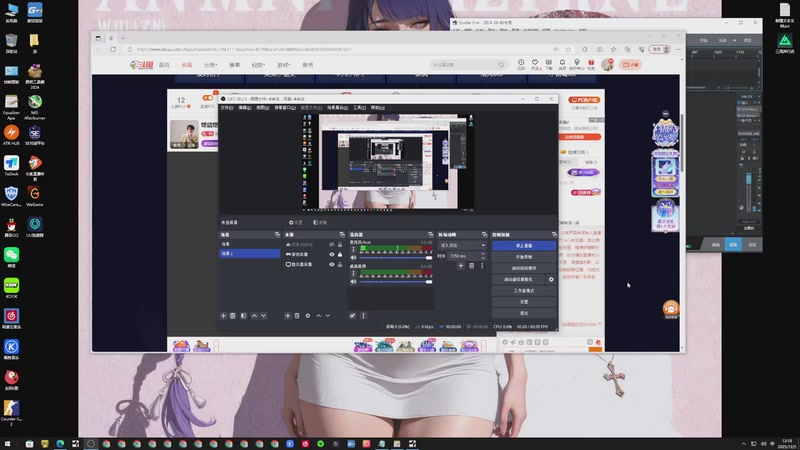Mute the desktop audio speaker icon
800x450 pixels.
[x=354, y=282]
